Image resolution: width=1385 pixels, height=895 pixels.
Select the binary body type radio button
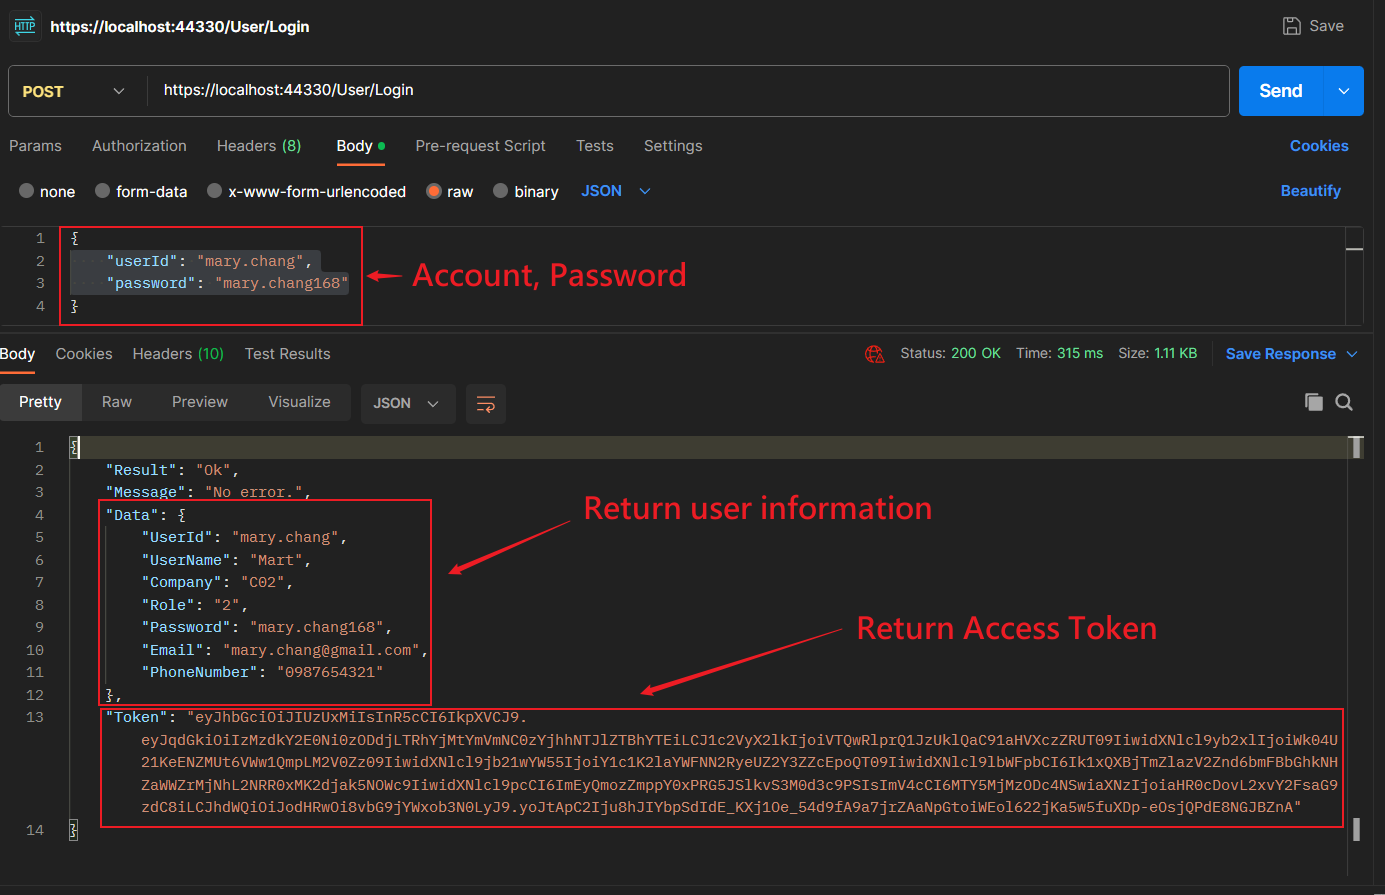tap(500, 191)
